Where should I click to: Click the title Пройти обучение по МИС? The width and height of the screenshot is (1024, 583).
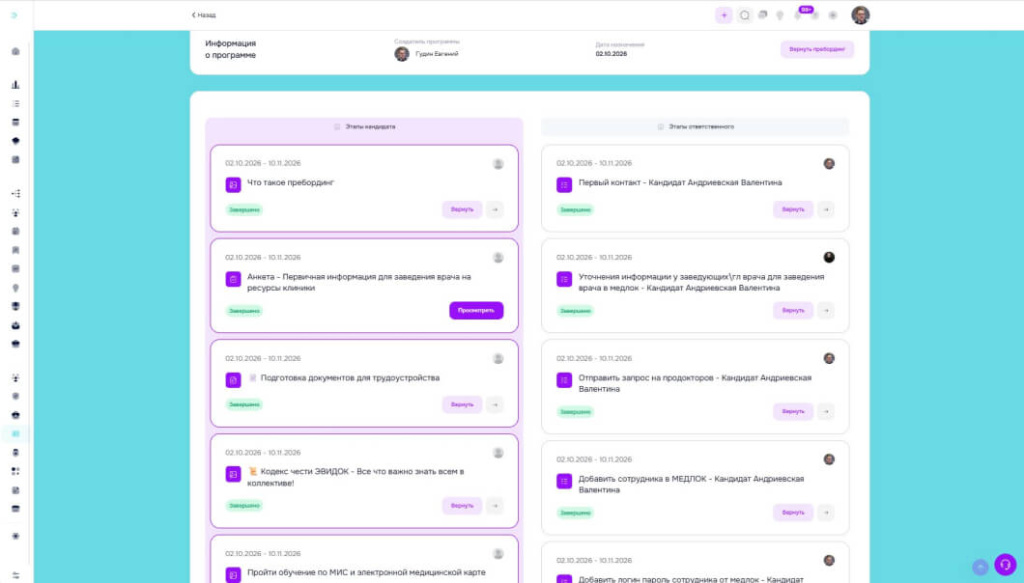coord(366,573)
